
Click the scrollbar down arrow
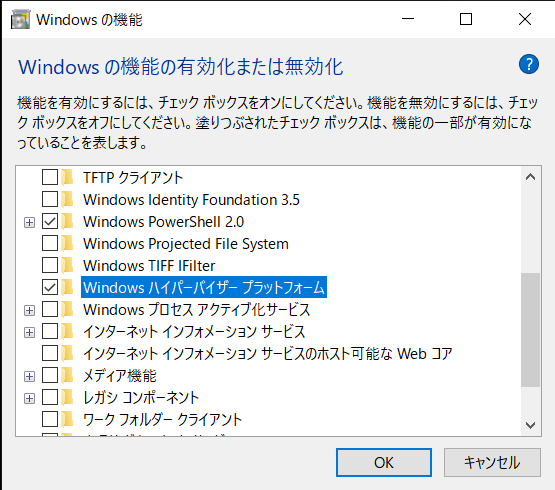530,425
